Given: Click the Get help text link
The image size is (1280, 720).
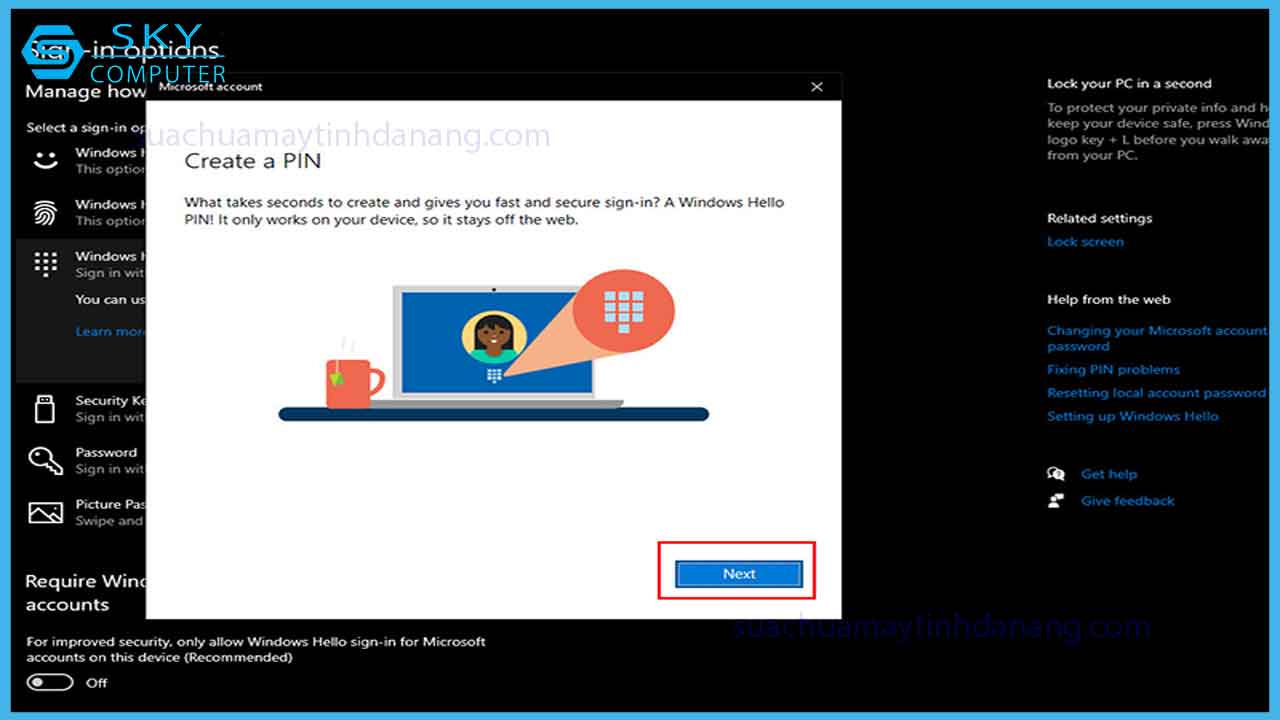Looking at the screenshot, I should [1109, 473].
